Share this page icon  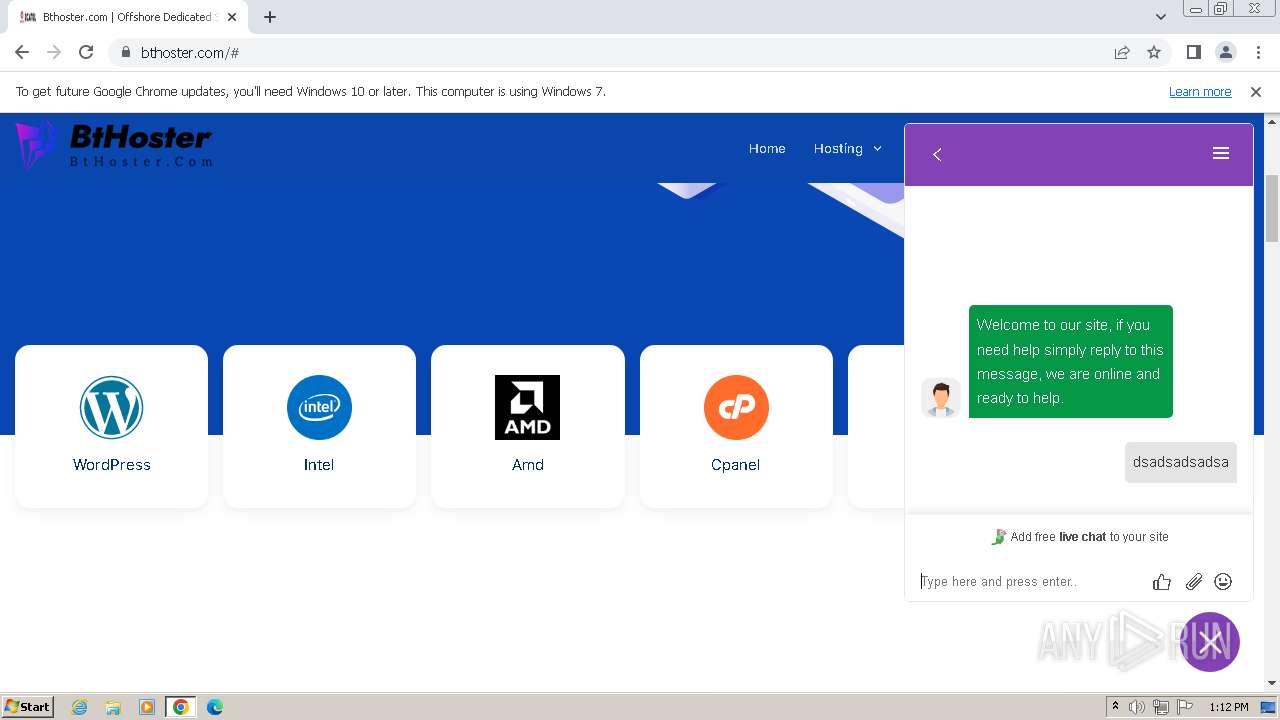(1122, 52)
